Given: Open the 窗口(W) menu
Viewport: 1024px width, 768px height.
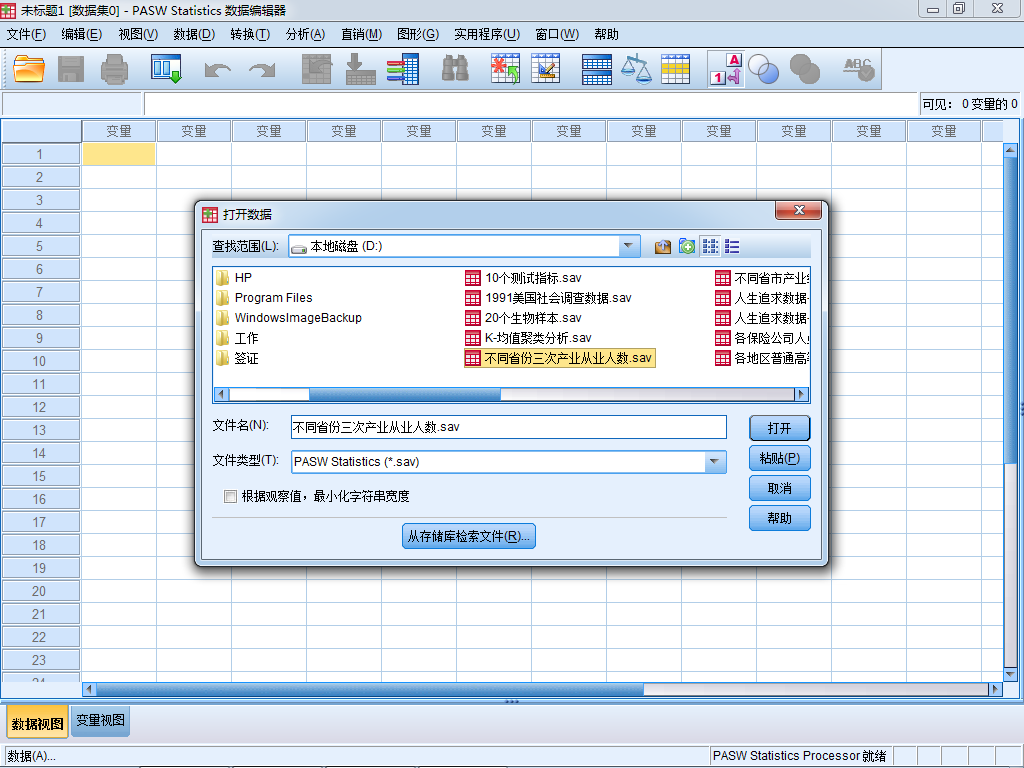Looking at the screenshot, I should pyautogui.click(x=557, y=35).
